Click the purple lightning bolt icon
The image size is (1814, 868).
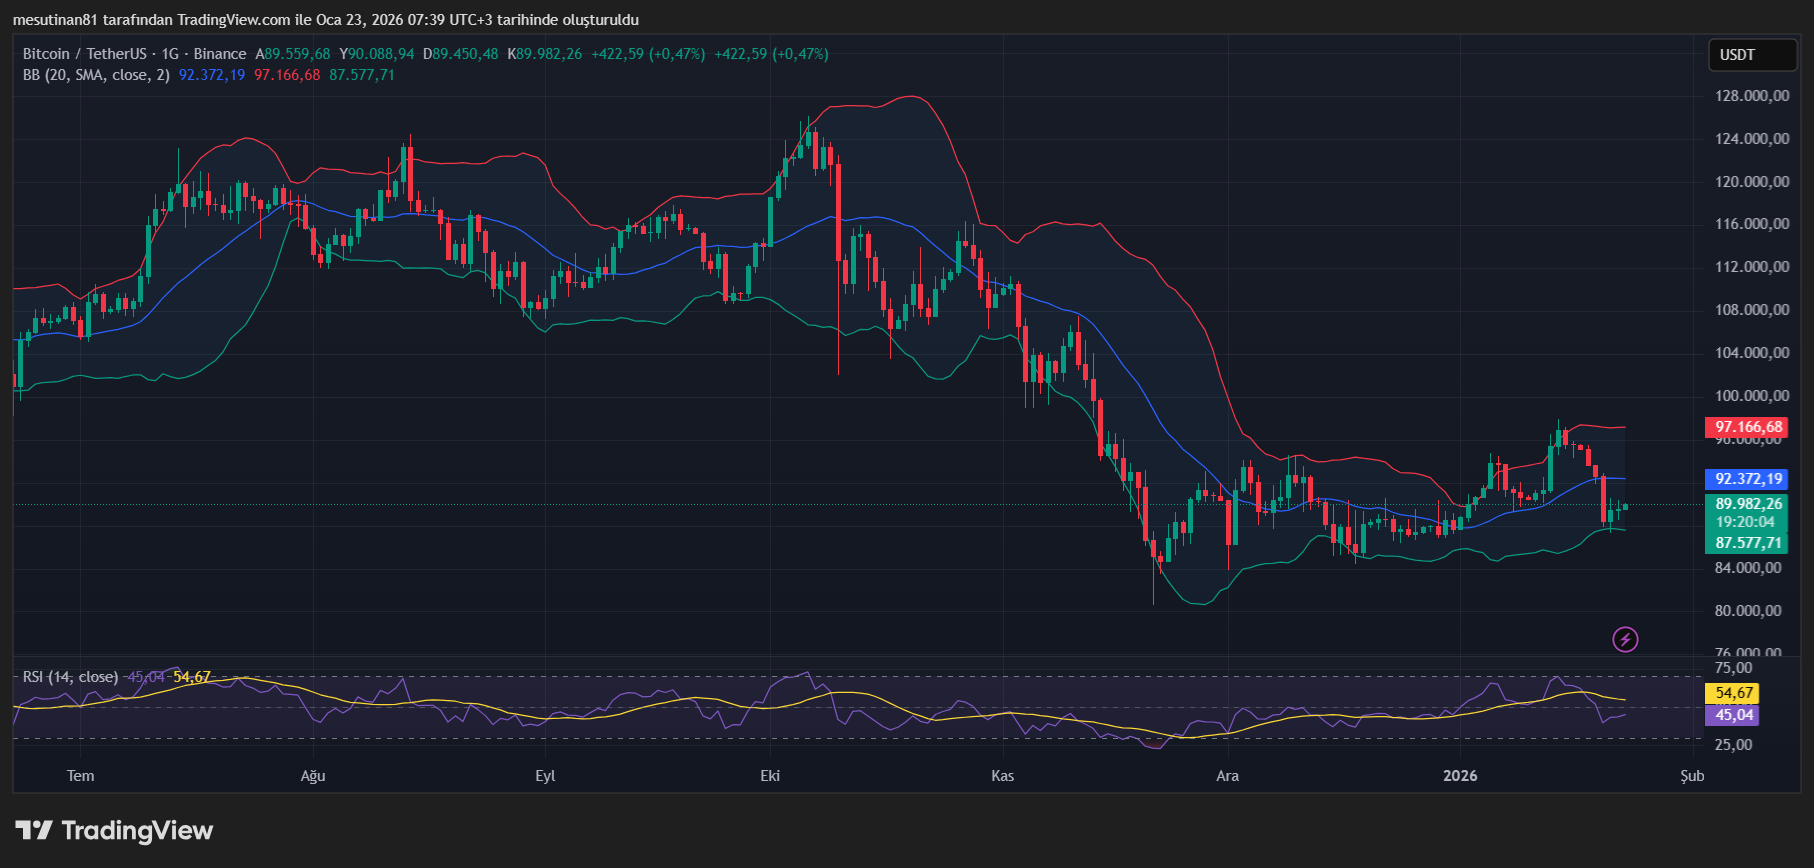[x=1625, y=639]
